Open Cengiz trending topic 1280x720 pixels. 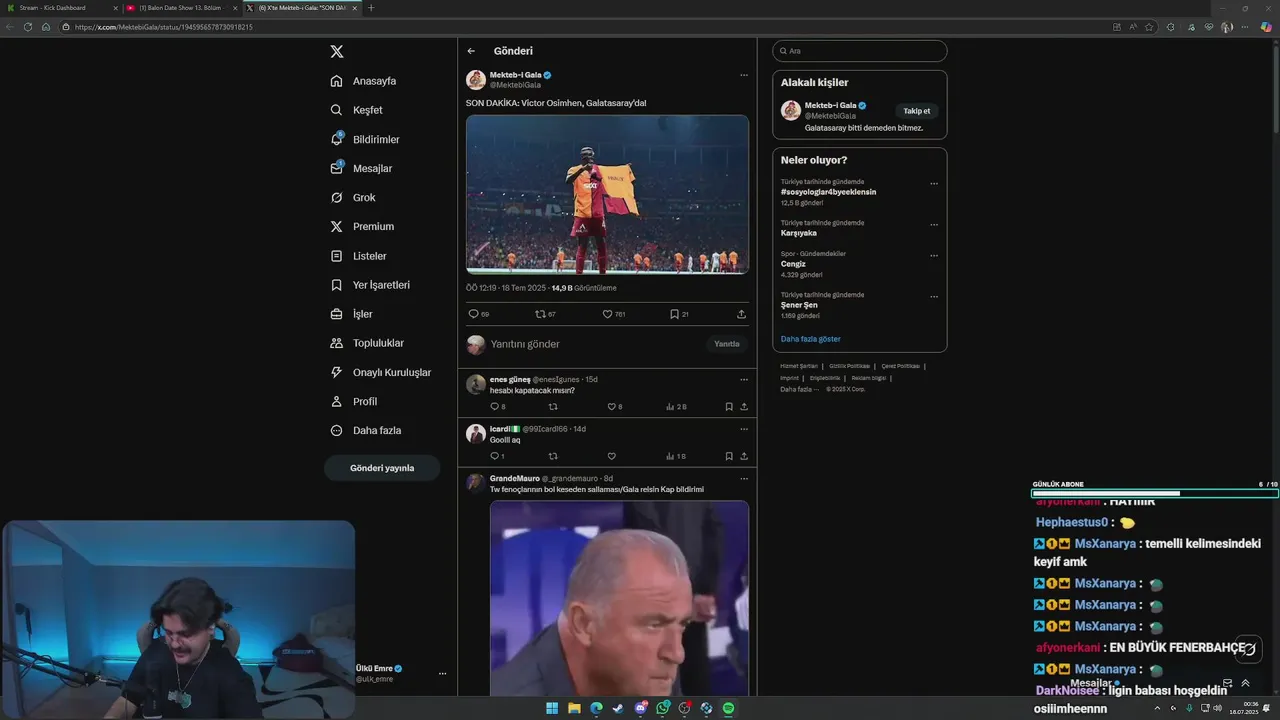coord(793,264)
